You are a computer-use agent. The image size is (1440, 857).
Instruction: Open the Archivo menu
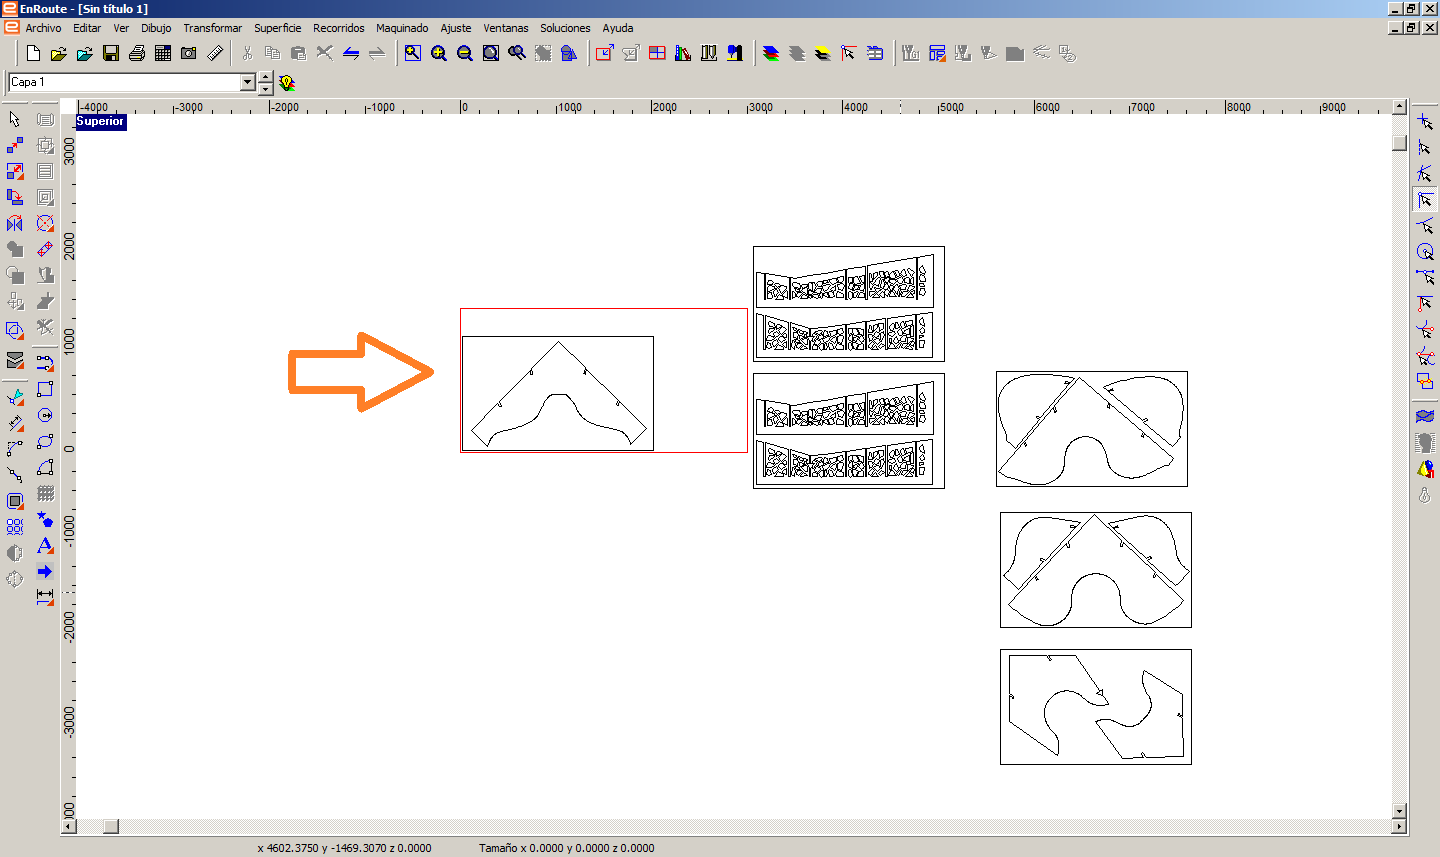point(43,28)
